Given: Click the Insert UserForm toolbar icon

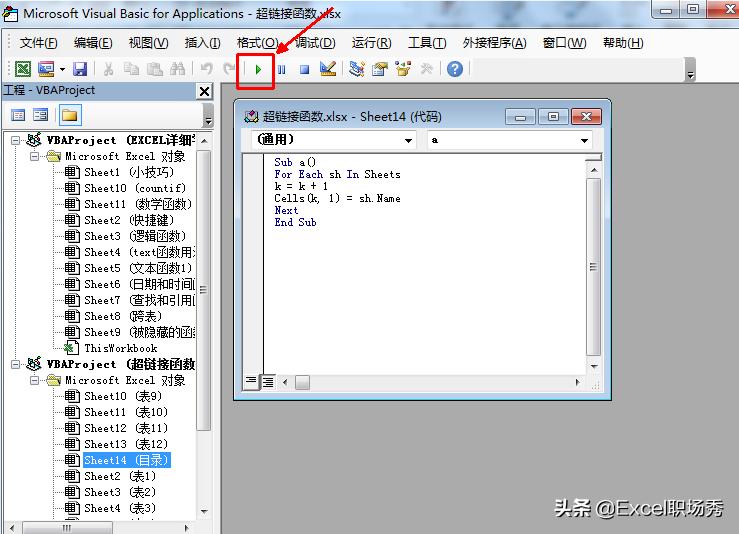Looking at the screenshot, I should pyautogui.click(x=46, y=69).
